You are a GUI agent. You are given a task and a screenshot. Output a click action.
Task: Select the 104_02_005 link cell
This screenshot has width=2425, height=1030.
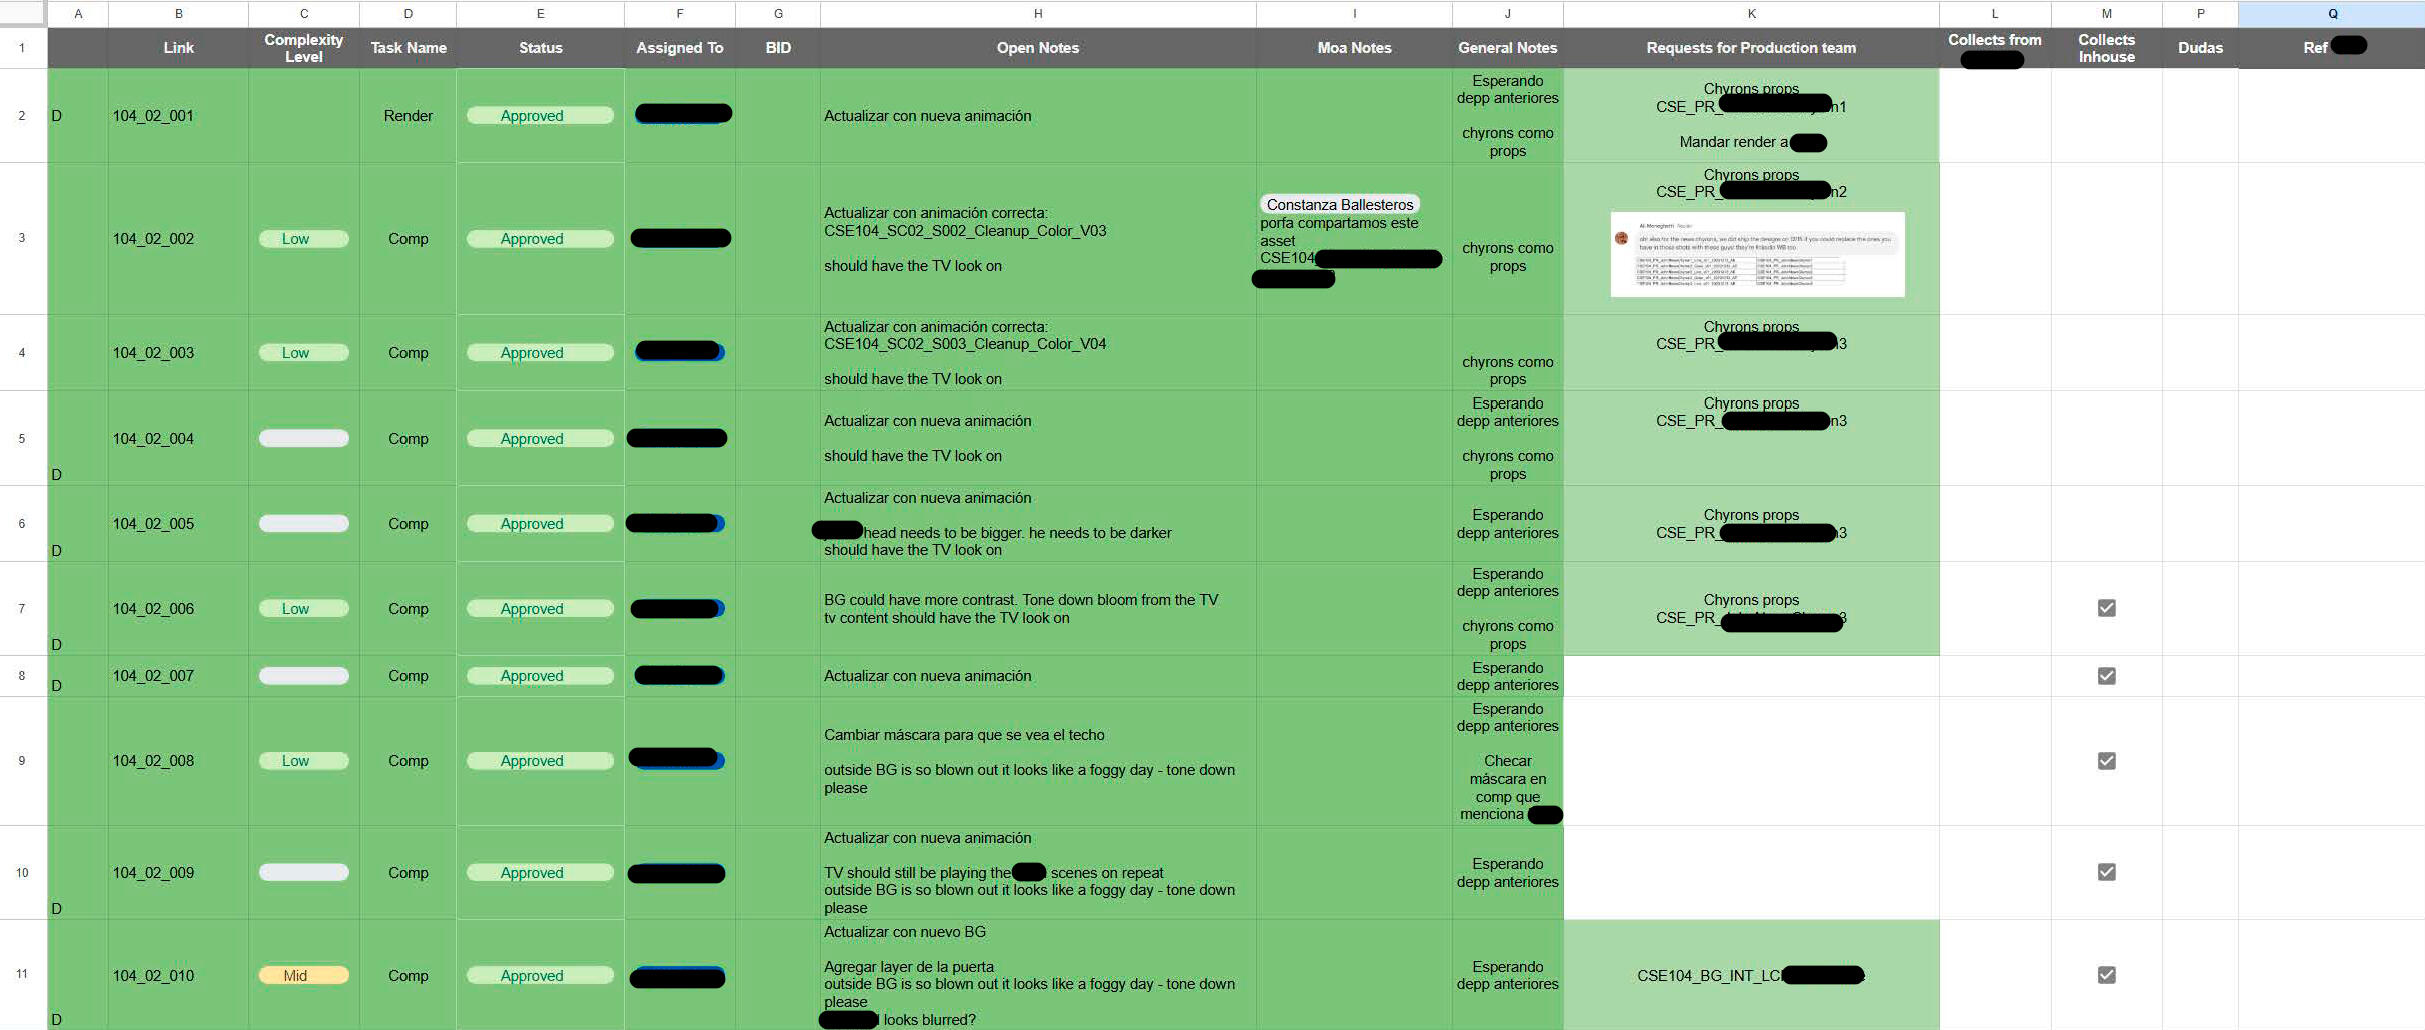(x=178, y=524)
